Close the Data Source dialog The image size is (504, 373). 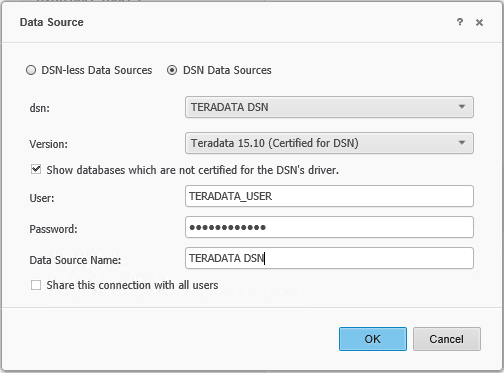click(x=479, y=23)
